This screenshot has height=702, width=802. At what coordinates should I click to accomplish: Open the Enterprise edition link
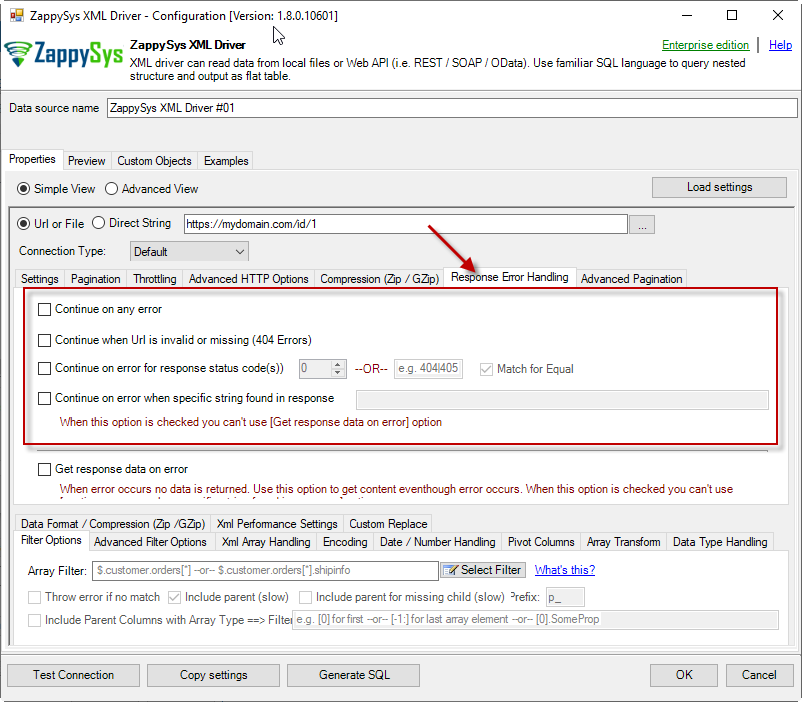tap(705, 45)
